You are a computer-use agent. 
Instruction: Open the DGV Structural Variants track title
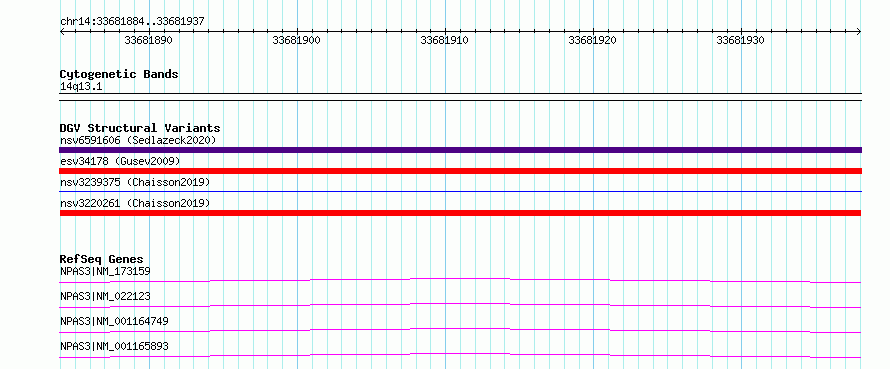tap(140, 128)
